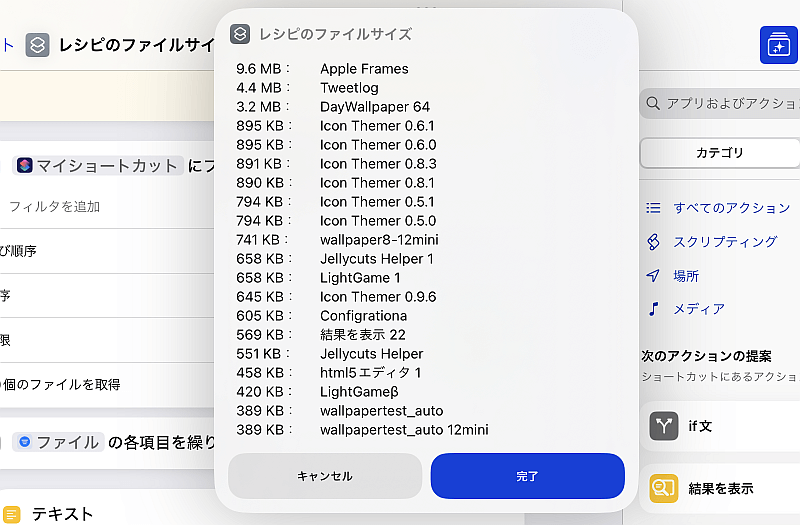Viewport: 800px width, 525px height.
Task: Click the list icon beside すべてのアクション
Action: click(x=653, y=208)
